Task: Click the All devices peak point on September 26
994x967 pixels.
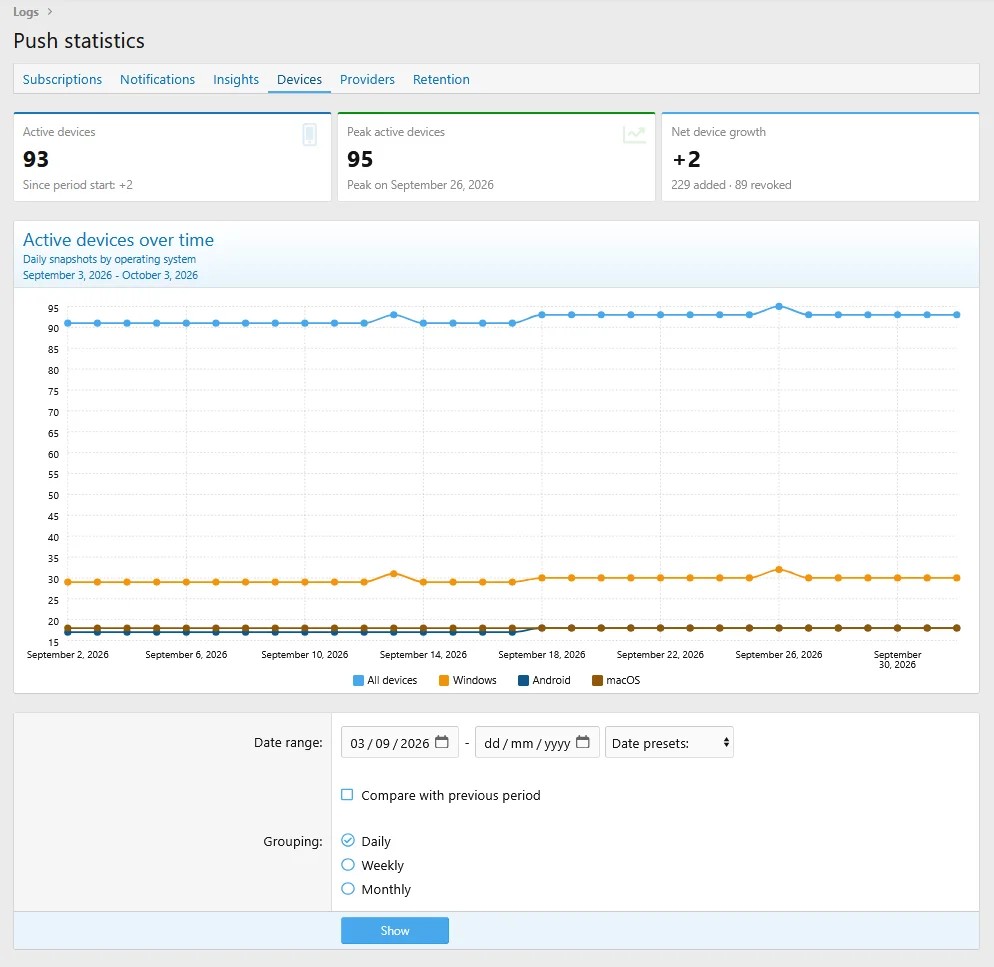Action: point(779,306)
